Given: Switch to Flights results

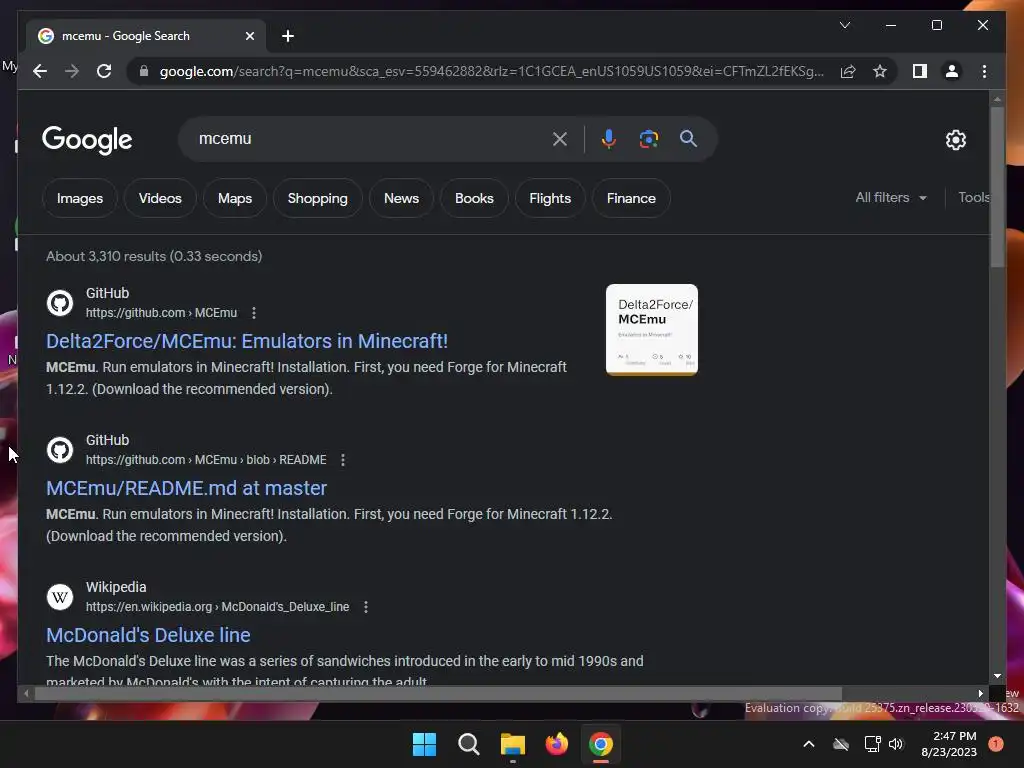Looking at the screenshot, I should pos(550,198).
